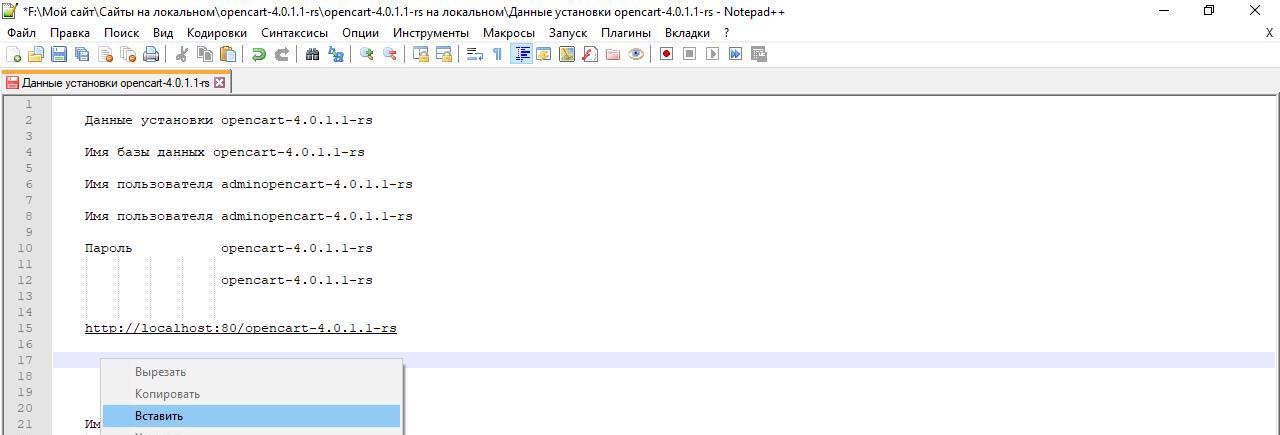This screenshot has width=1280, height=435.
Task: Toggle word wrap in the toolbar
Action: point(475,54)
